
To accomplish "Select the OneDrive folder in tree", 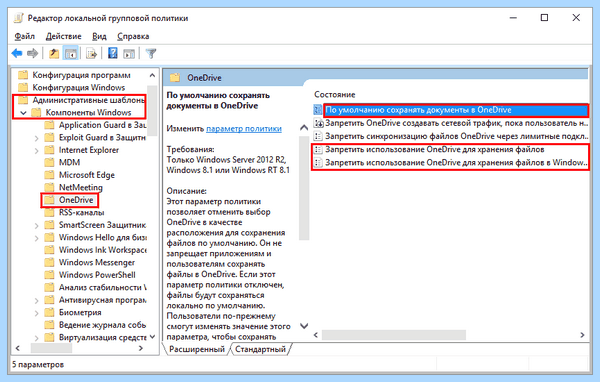I will pyautogui.click(x=76, y=200).
